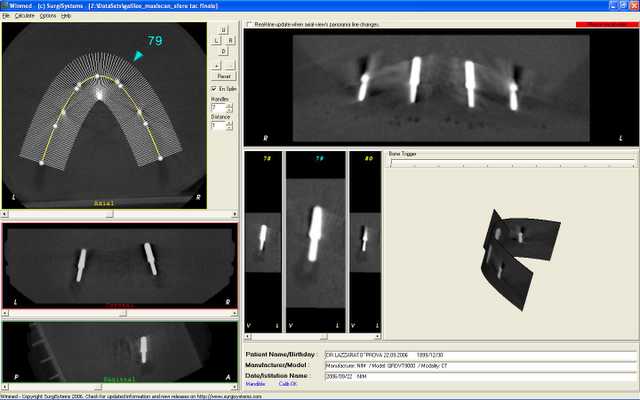Open the File menu
Image resolution: width=640 pixels, height=400 pixels.
6,16
